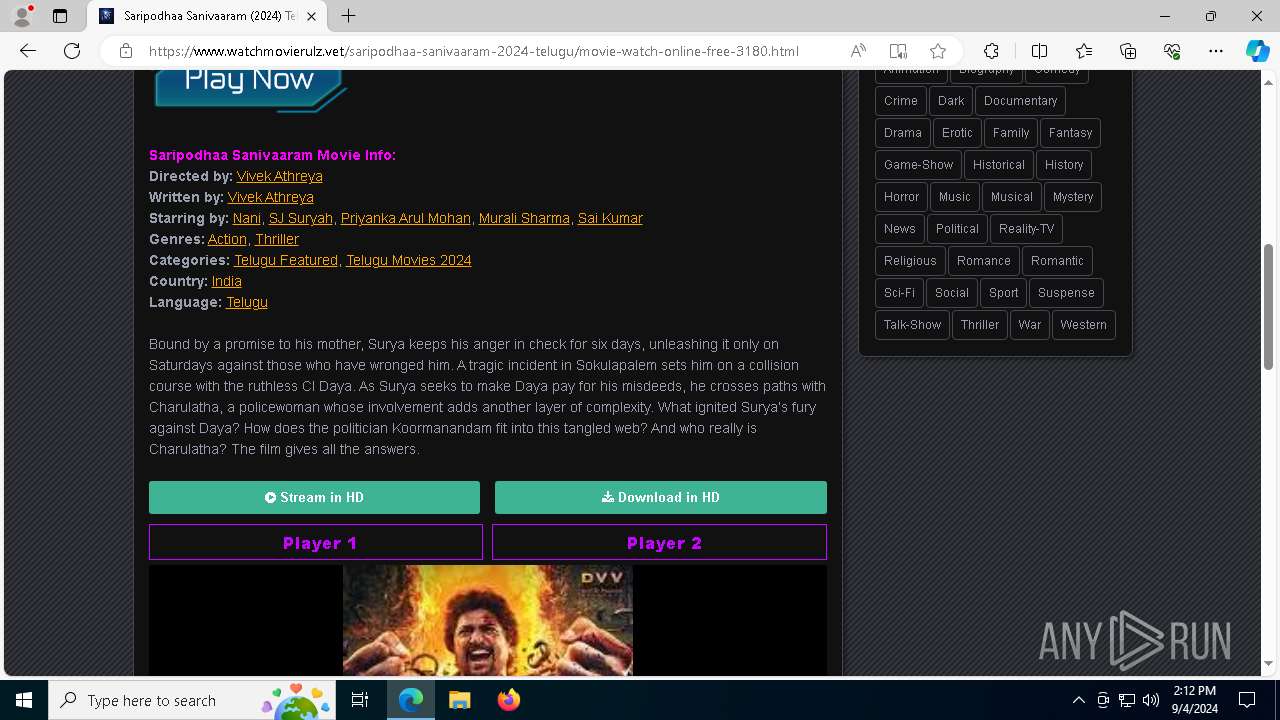This screenshot has height=720, width=1280.
Task: Toggle Split screen view
Action: click(x=1039, y=51)
